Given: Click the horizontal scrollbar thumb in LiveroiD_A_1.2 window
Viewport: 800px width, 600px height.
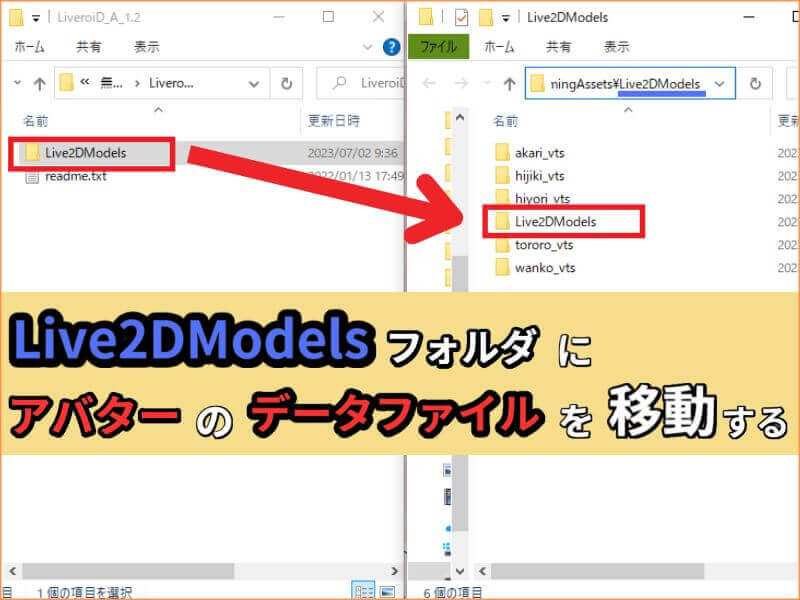Looking at the screenshot, I should pyautogui.click(x=128, y=571).
